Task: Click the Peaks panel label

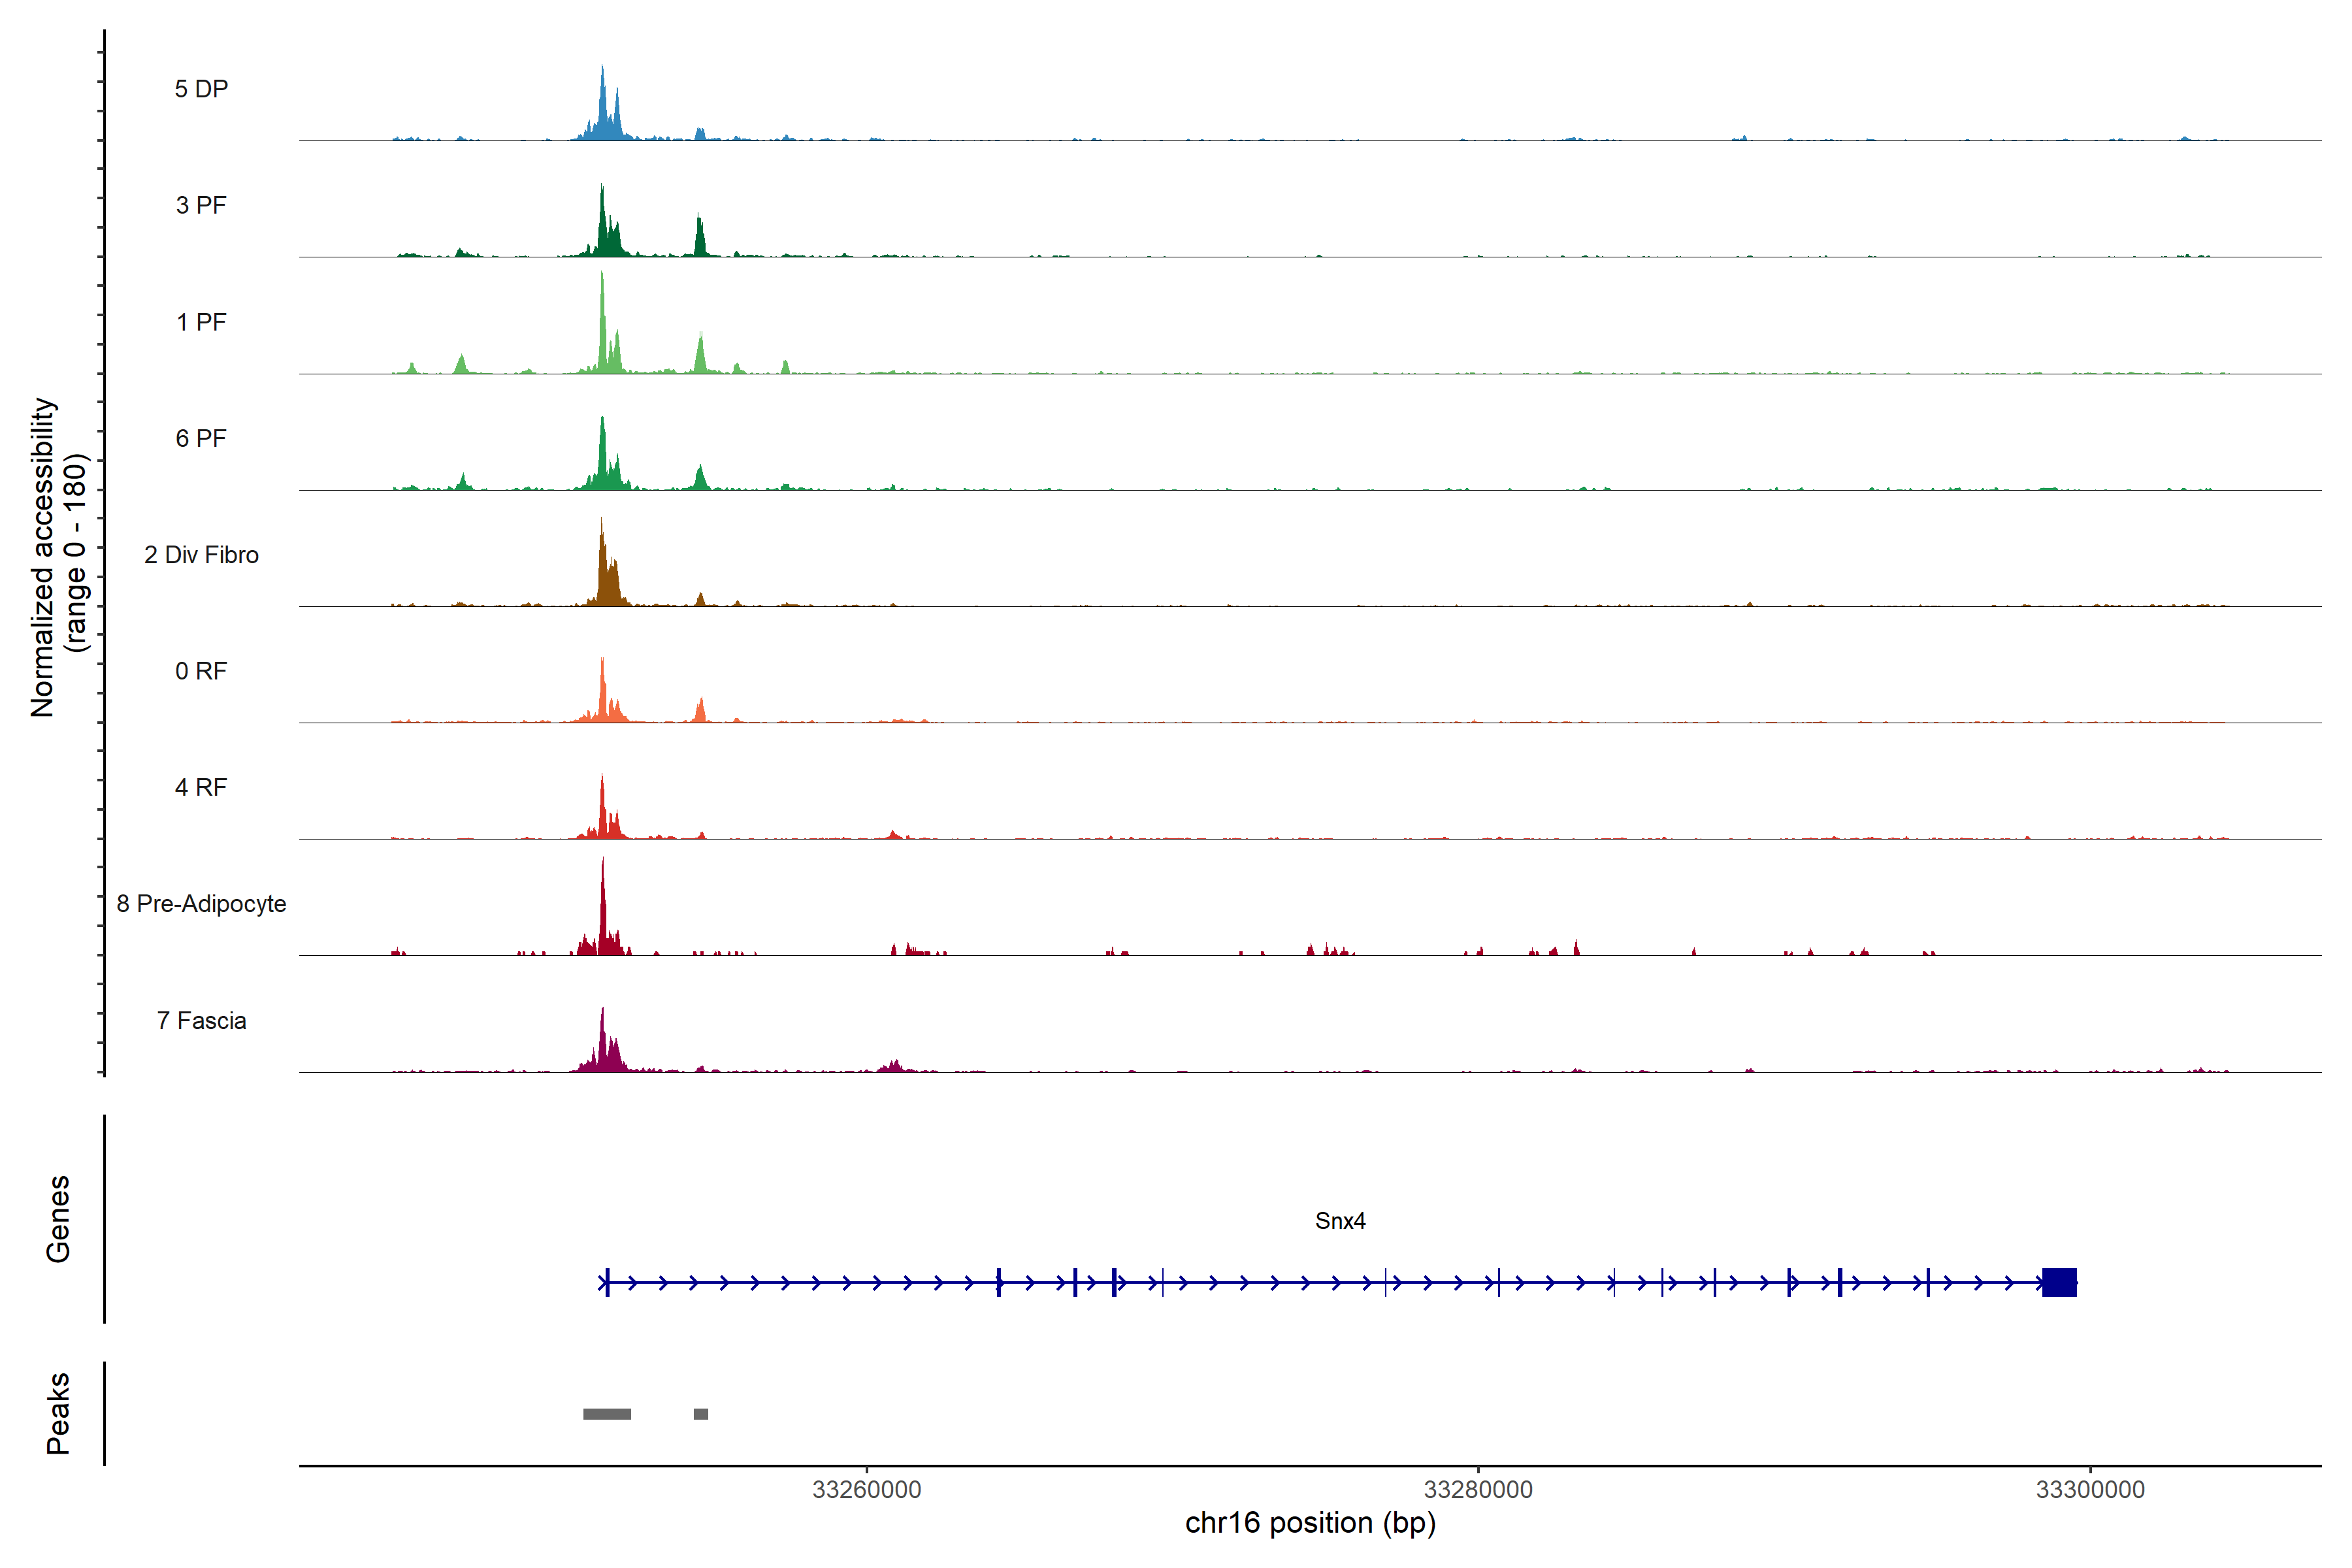Action: pos(58,1413)
